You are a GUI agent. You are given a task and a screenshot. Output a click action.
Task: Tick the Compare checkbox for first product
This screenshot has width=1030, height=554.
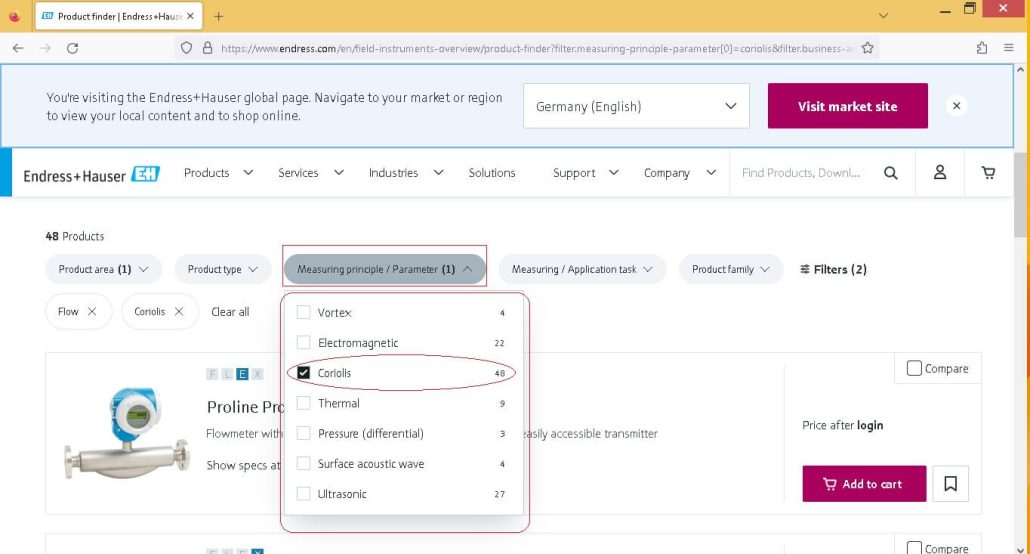[914, 368]
